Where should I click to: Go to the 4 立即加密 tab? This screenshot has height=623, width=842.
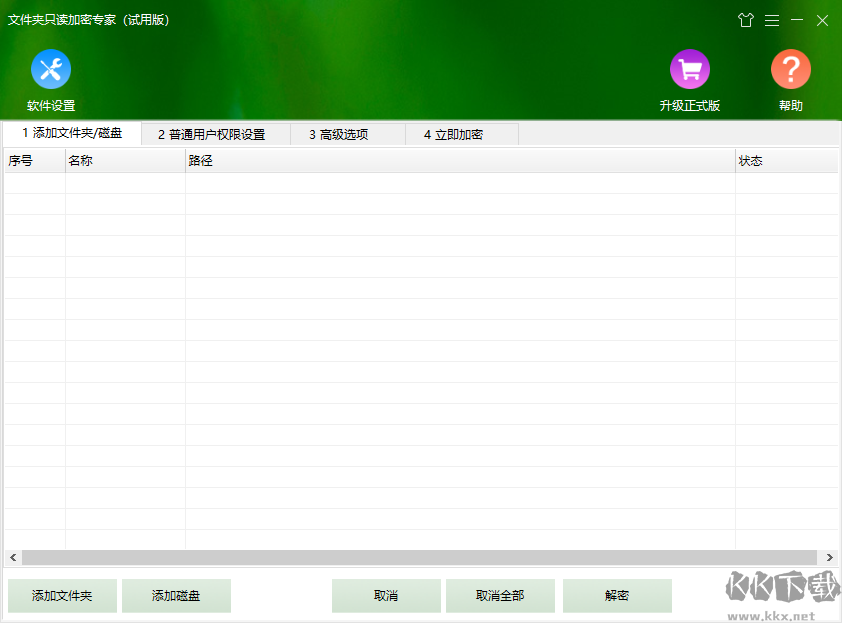coord(462,134)
